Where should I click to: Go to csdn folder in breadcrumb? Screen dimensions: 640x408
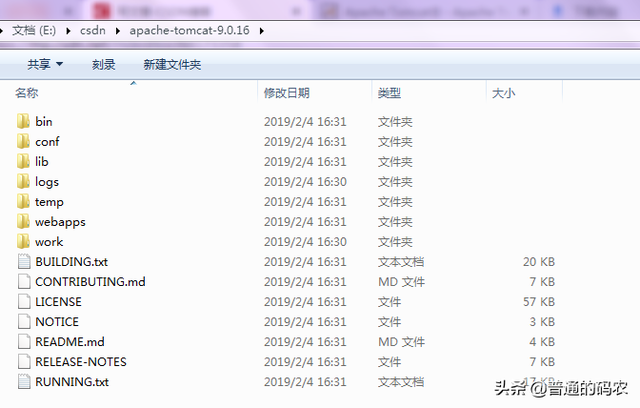93,30
